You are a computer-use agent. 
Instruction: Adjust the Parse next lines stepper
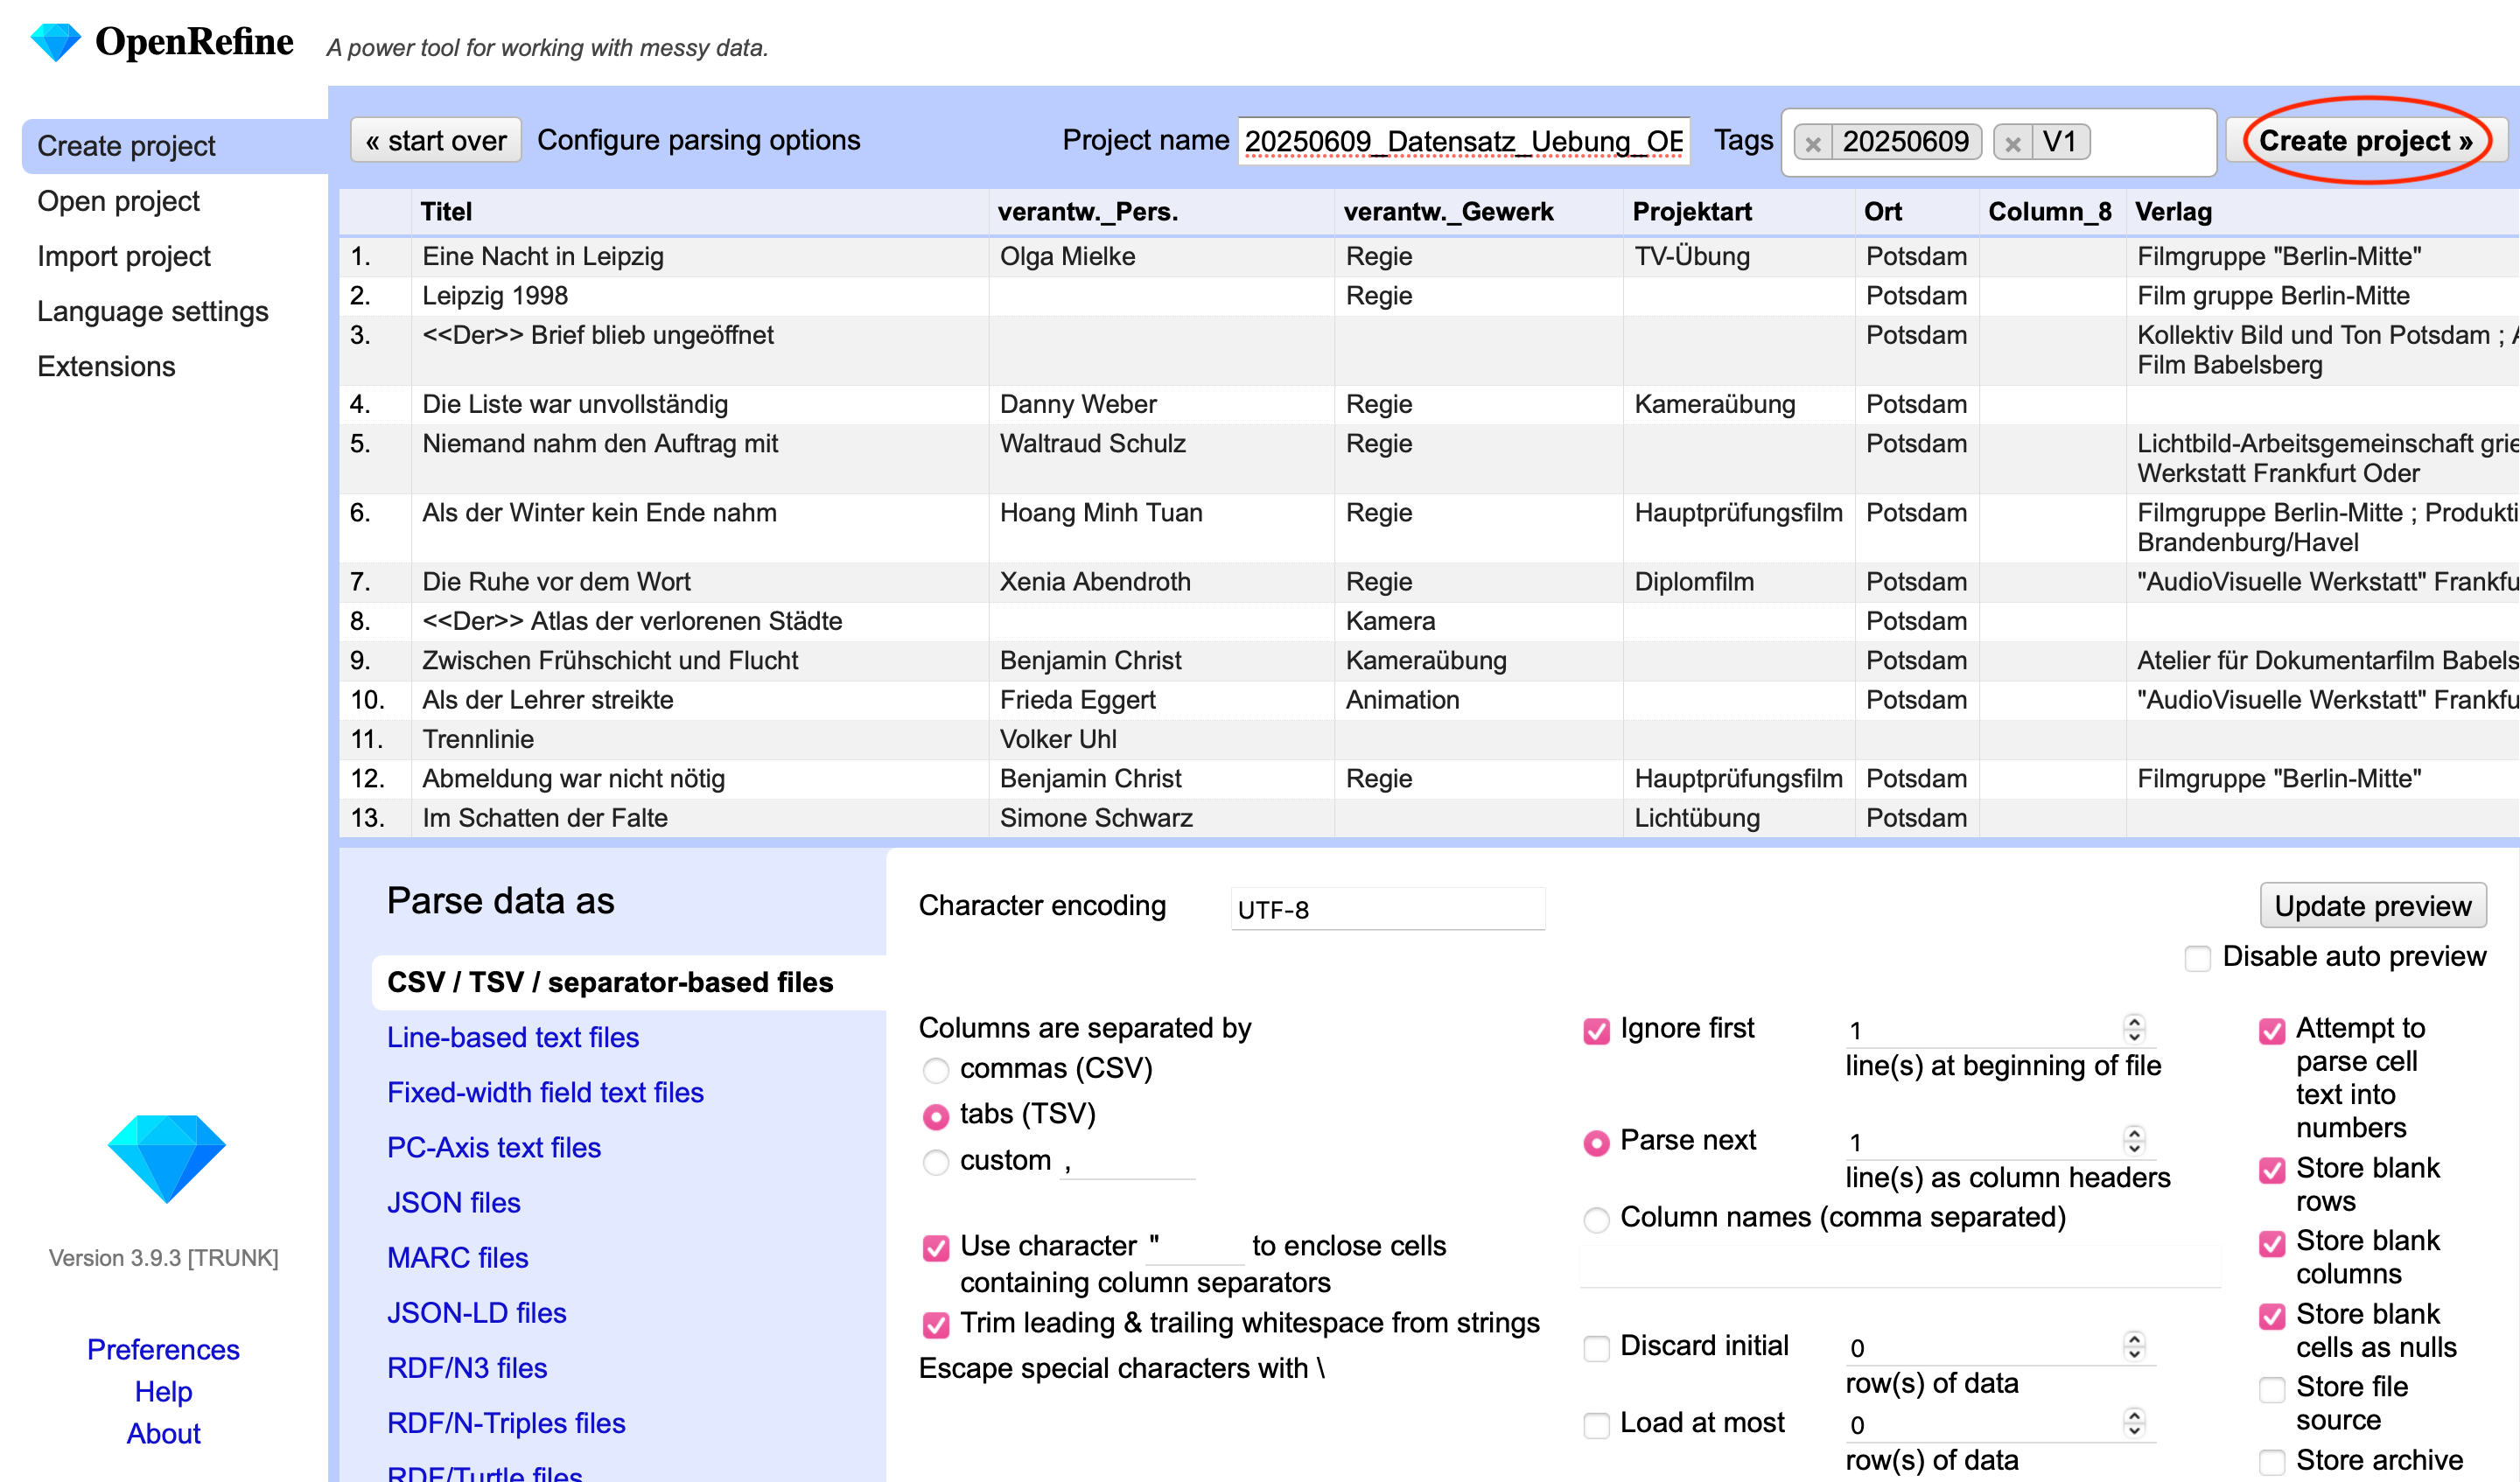pos(2134,1141)
